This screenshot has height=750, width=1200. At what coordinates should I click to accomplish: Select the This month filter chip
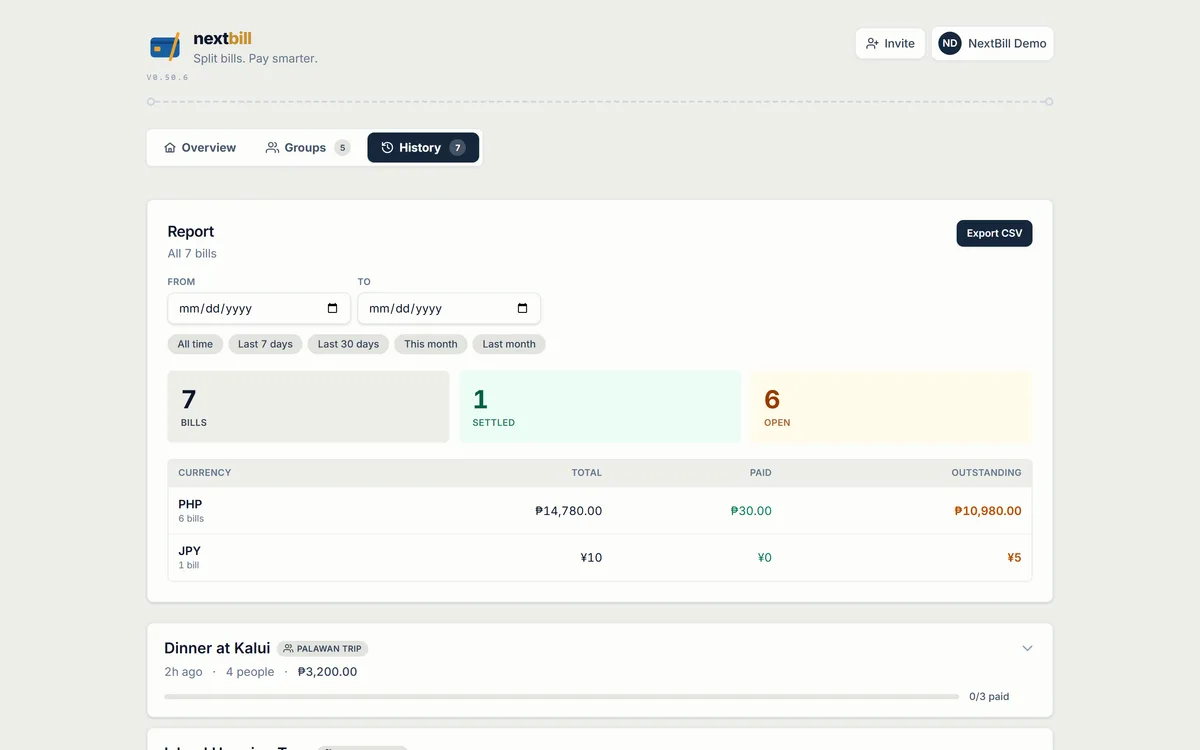(x=431, y=344)
